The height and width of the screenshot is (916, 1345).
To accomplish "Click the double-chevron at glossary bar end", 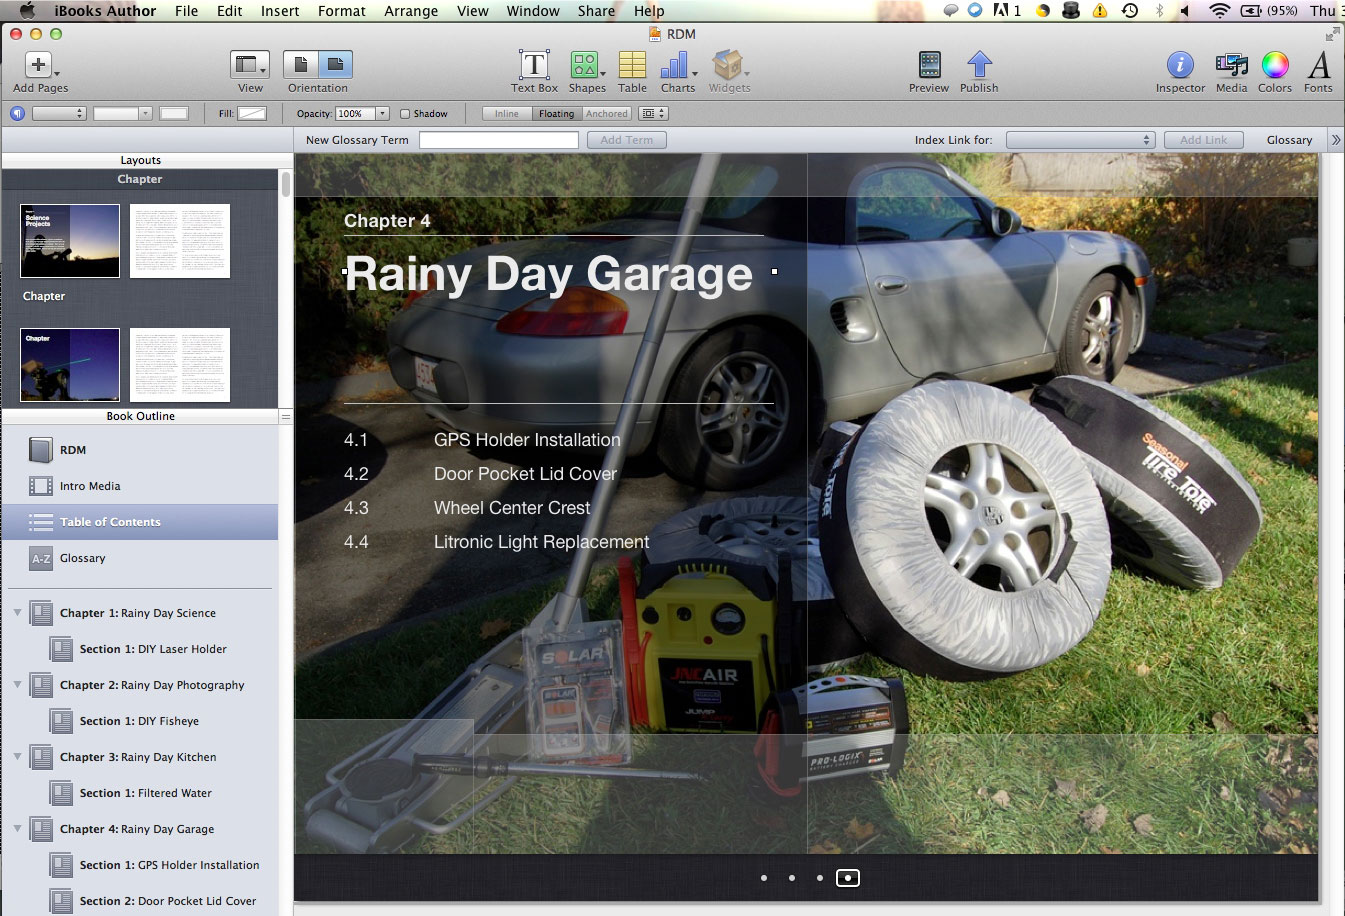I will tap(1335, 140).
